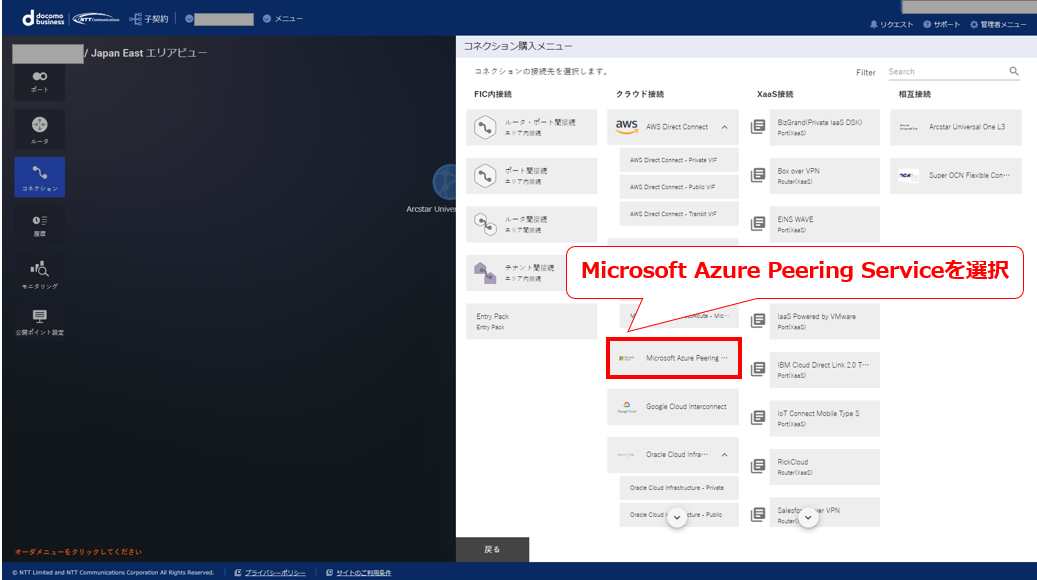Click the ポート間接続 connection icon
Screen dimensions: 1037x580
(x=485, y=176)
